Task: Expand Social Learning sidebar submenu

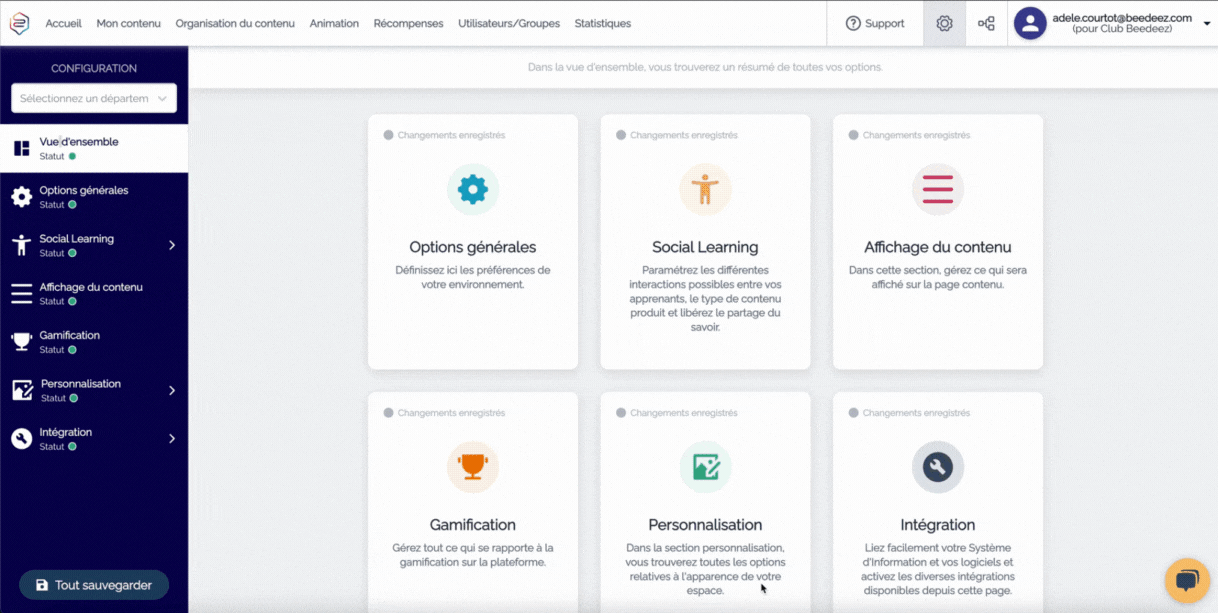Action: pos(172,245)
